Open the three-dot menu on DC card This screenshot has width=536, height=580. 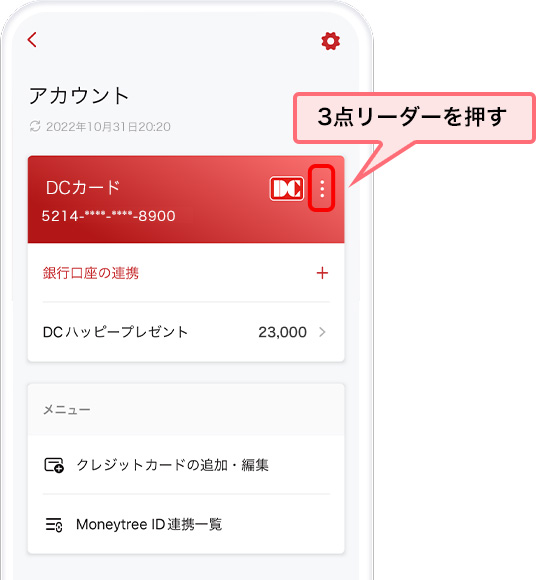(322, 189)
